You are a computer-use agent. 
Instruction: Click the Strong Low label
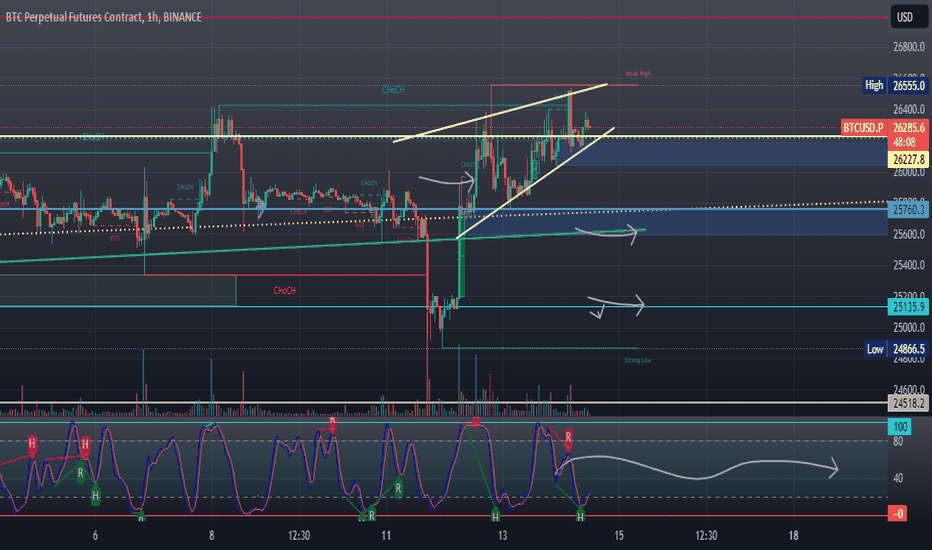[x=638, y=360]
